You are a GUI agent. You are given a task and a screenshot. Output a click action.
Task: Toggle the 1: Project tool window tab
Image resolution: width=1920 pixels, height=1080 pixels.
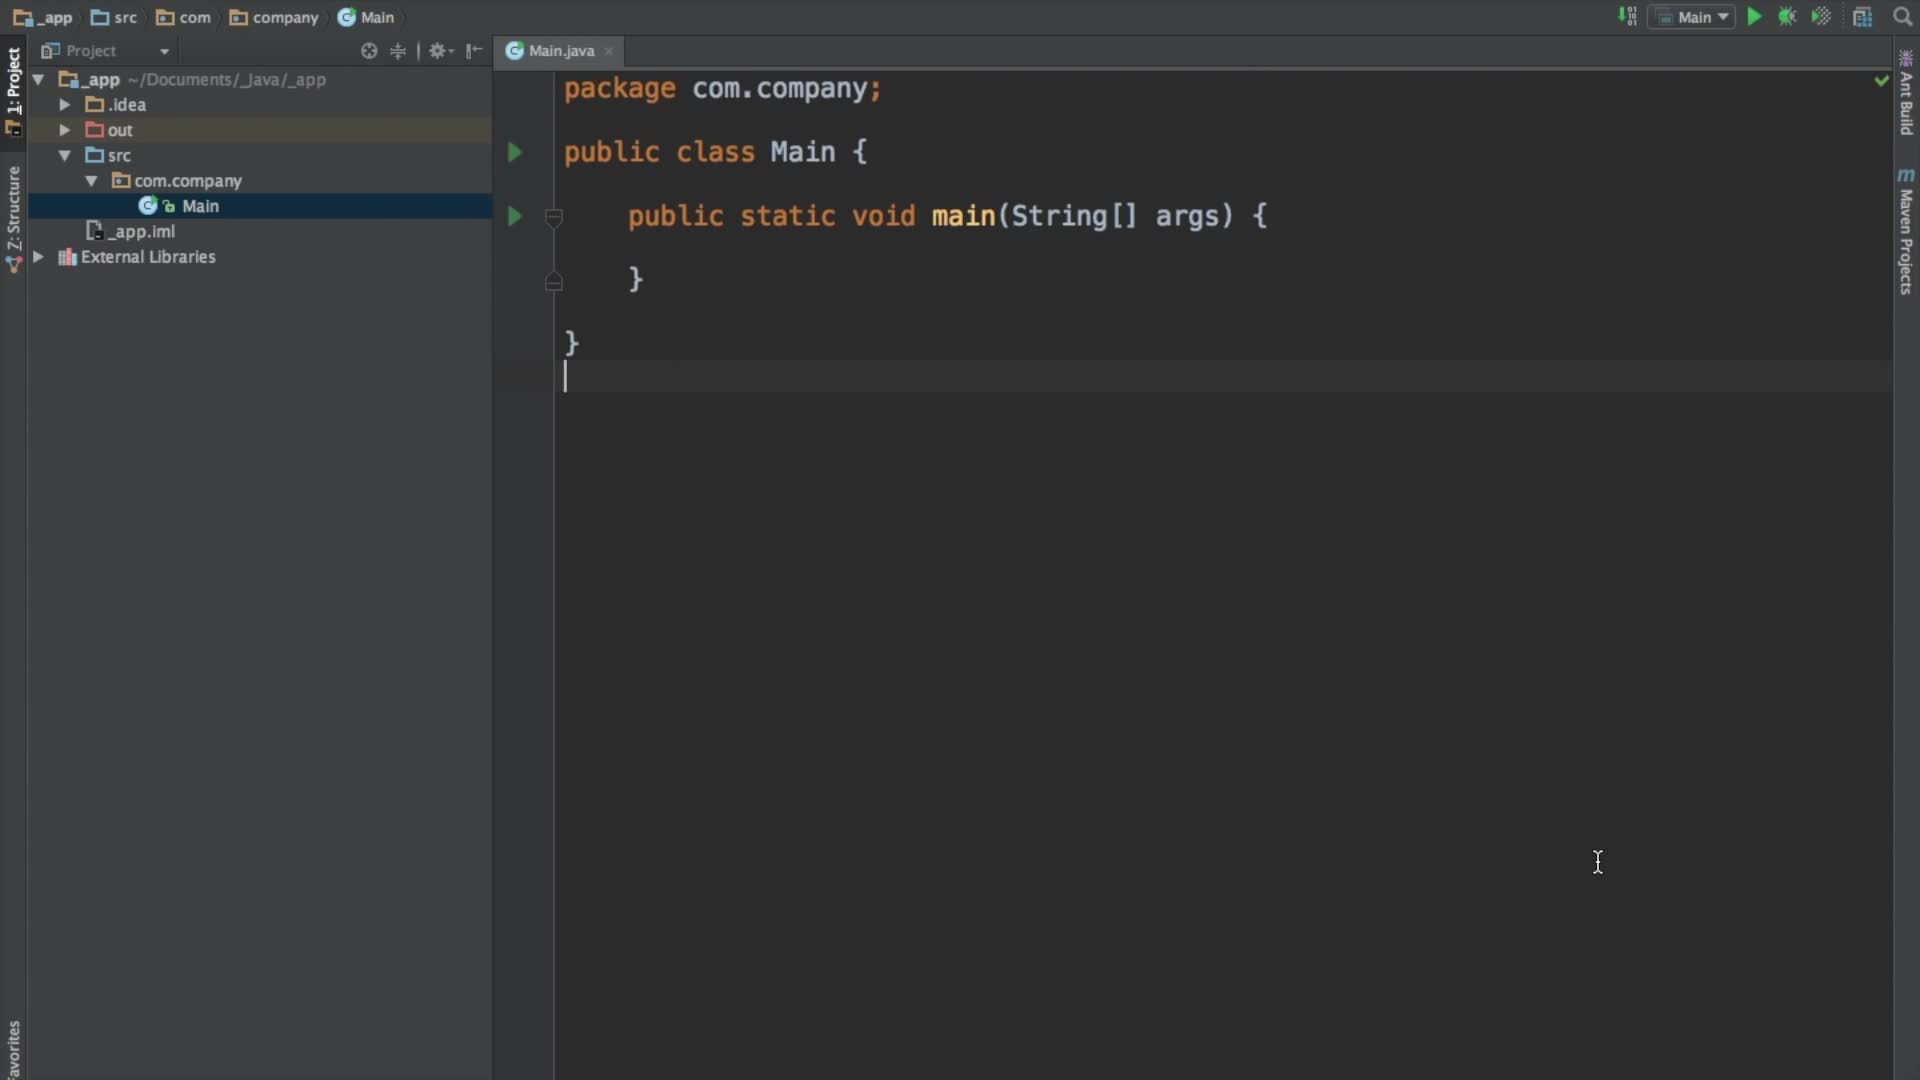coord(13,90)
